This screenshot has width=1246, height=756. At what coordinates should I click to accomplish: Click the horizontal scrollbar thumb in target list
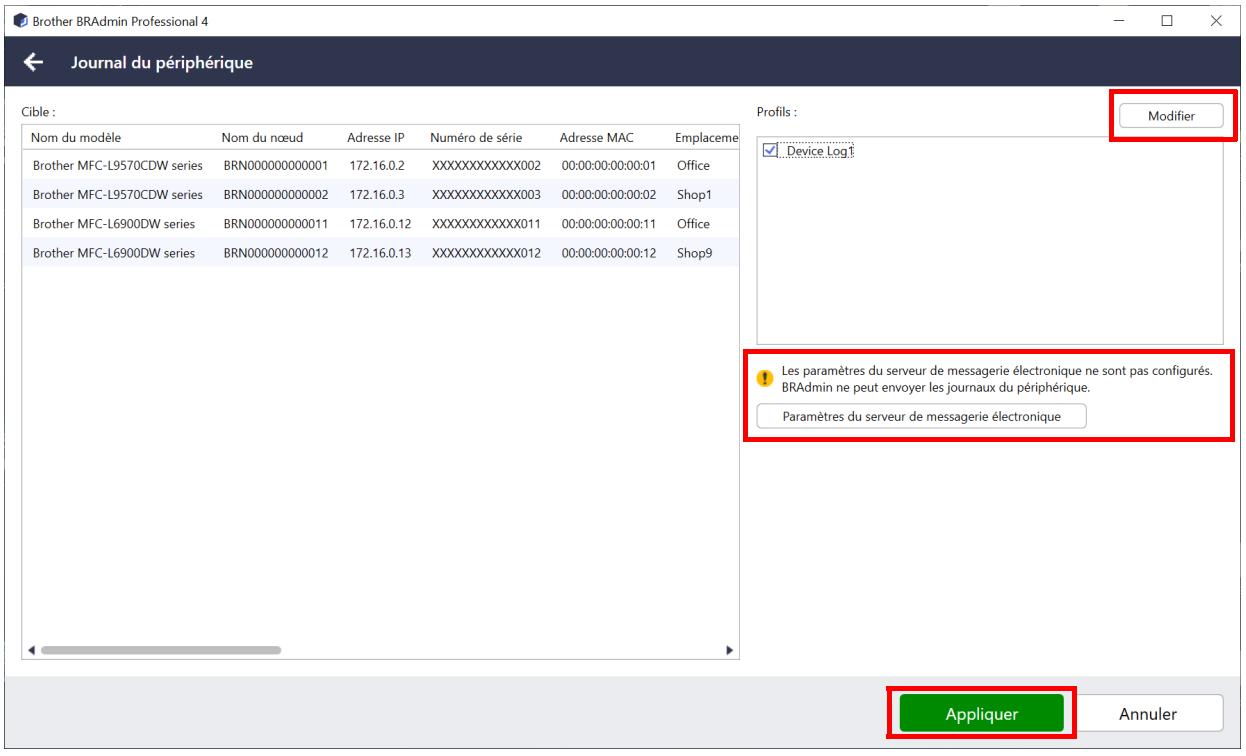[161, 649]
